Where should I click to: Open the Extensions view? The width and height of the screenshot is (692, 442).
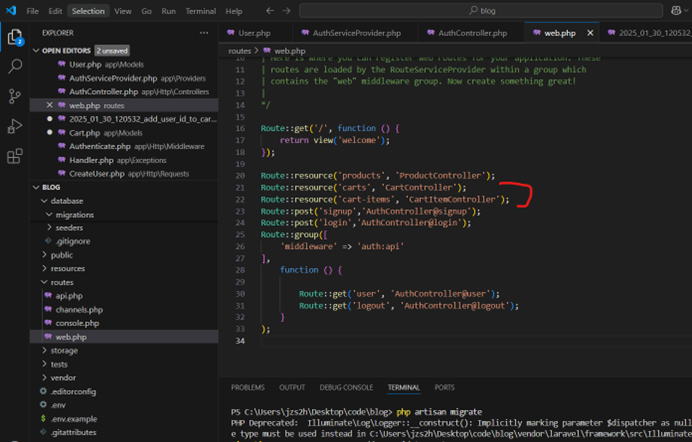pyautogui.click(x=15, y=156)
